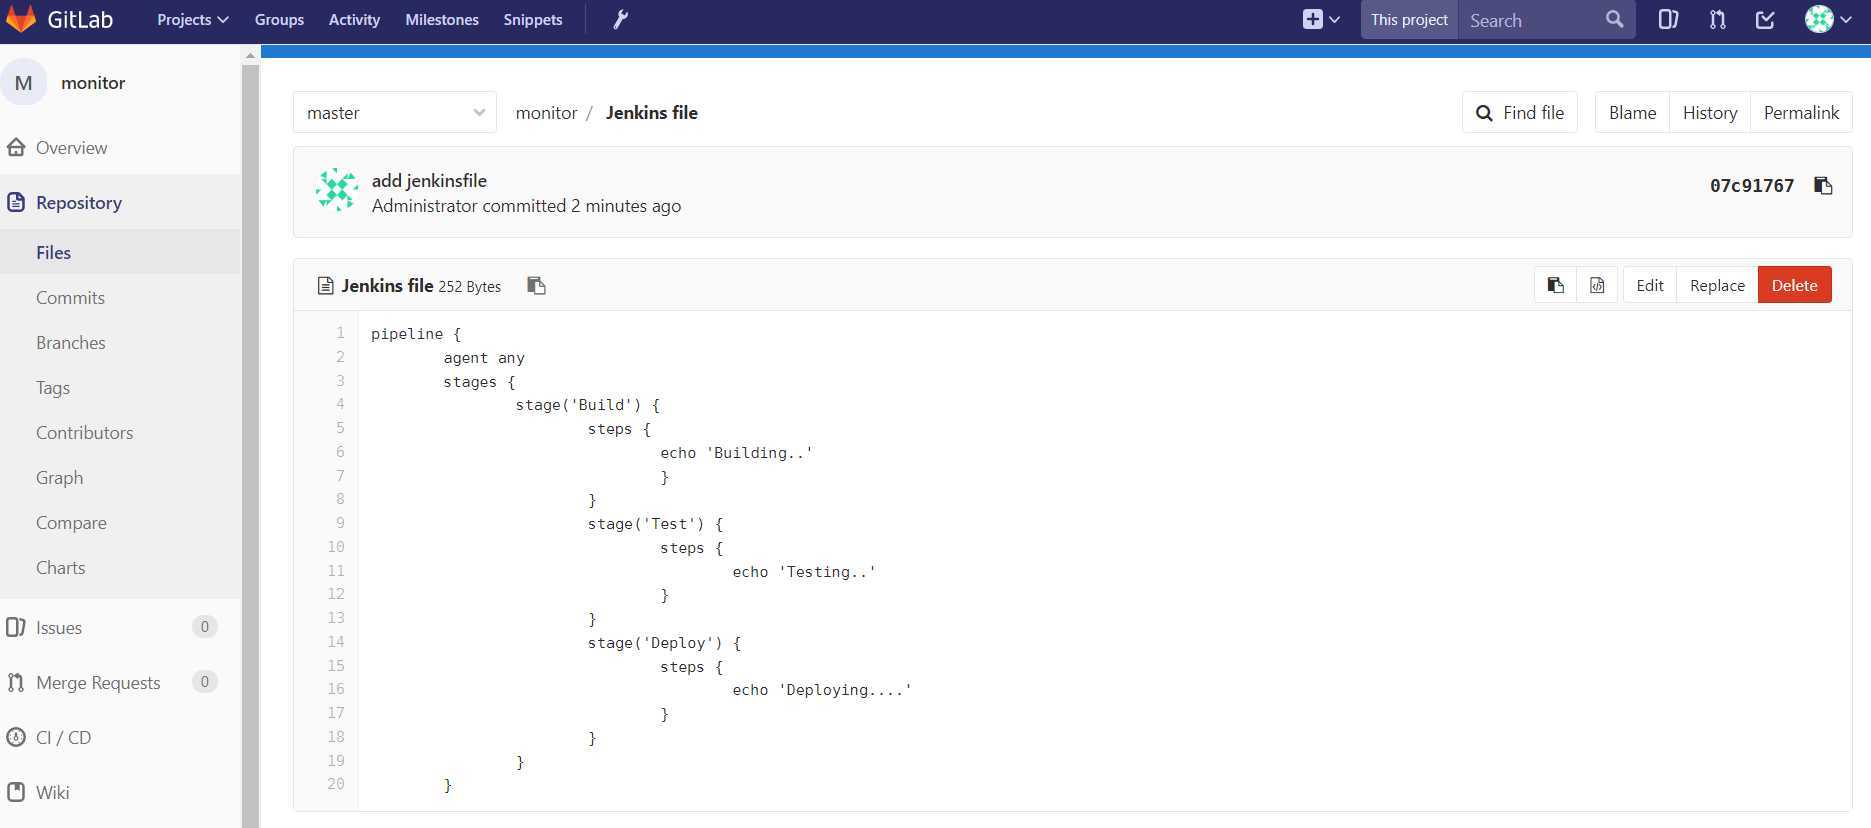1871x828 pixels.
Task: Open Branches in the repository sidebar
Action: (70, 343)
